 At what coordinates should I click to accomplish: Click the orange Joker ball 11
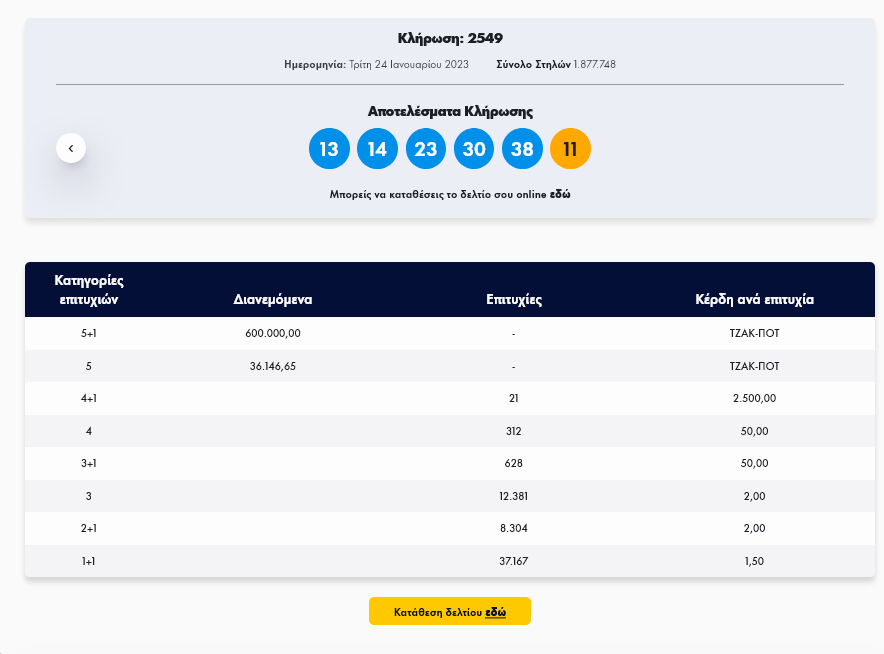(570, 149)
